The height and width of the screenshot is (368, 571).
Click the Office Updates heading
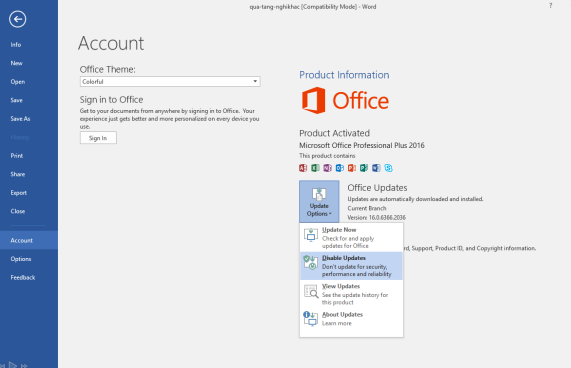tap(377, 188)
